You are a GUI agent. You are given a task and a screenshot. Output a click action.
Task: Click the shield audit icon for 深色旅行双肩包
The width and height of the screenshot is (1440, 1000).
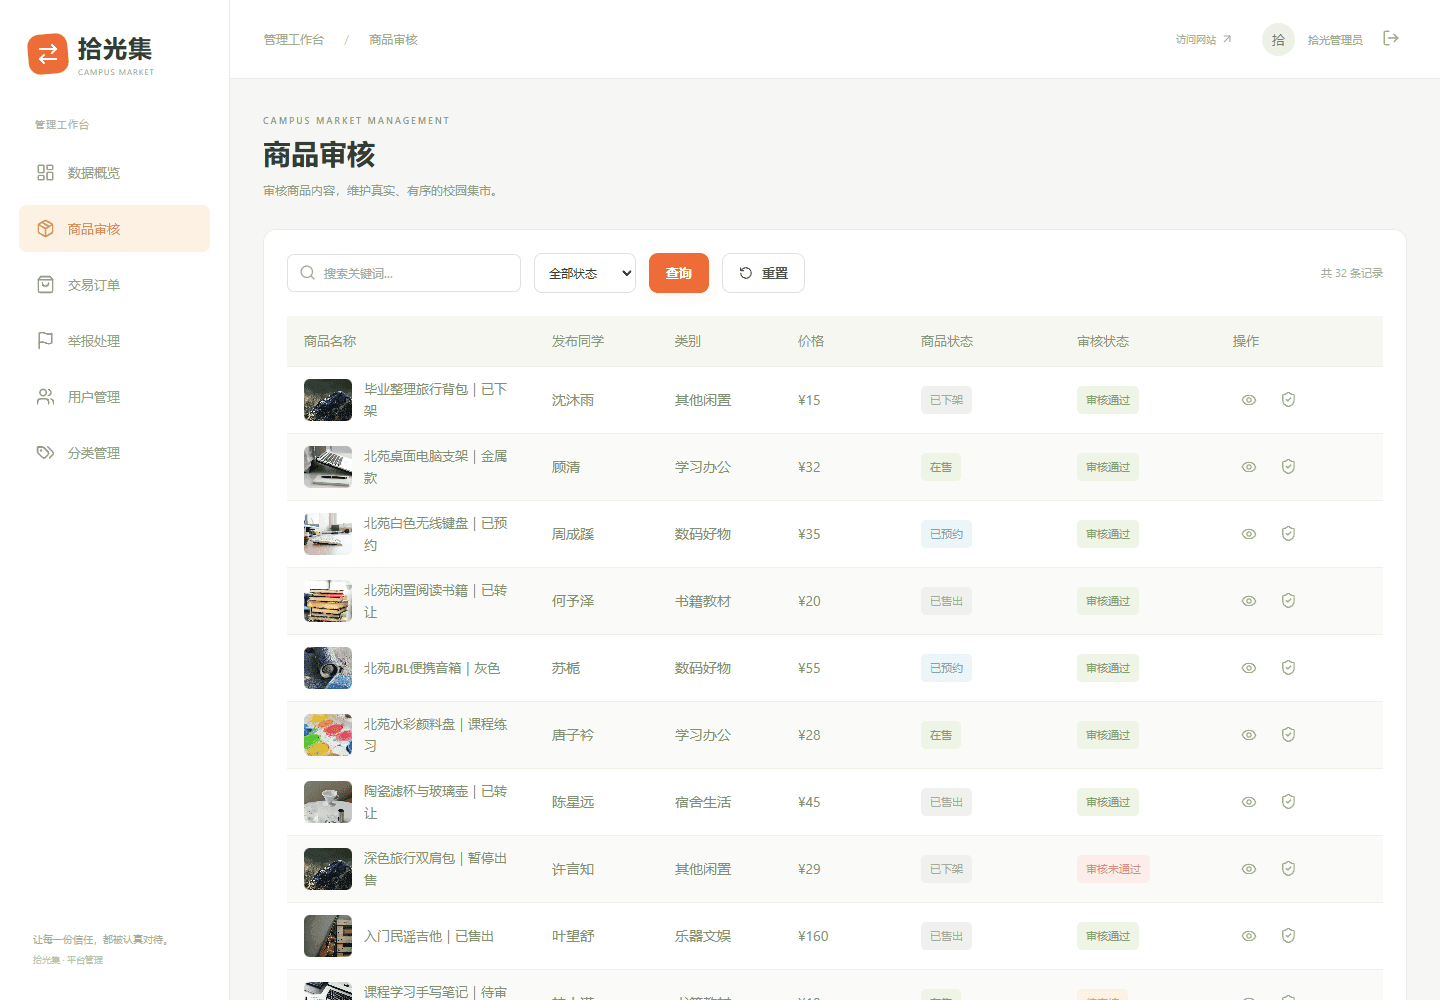click(x=1288, y=869)
